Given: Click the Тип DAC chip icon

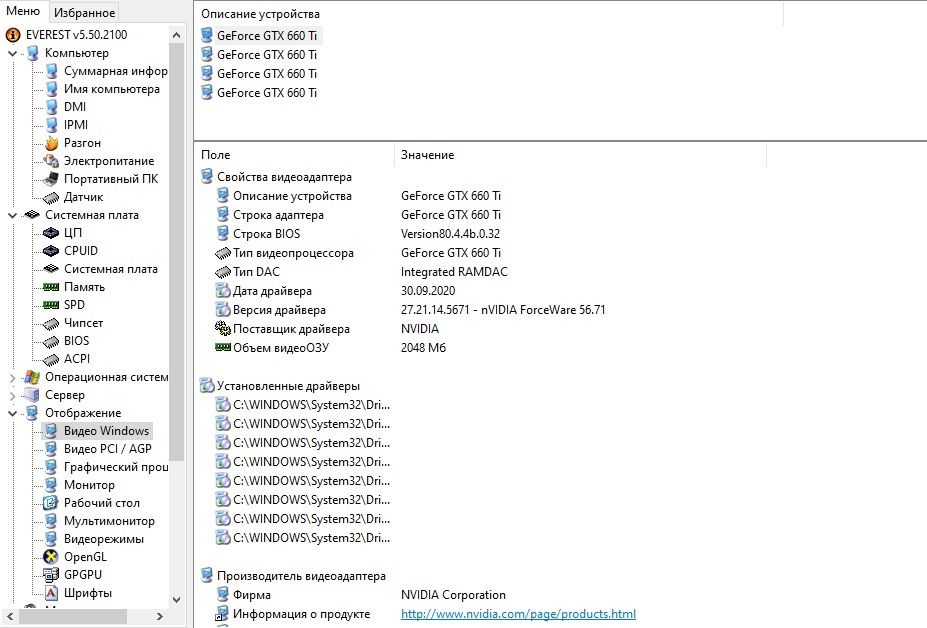Looking at the screenshot, I should [x=222, y=272].
